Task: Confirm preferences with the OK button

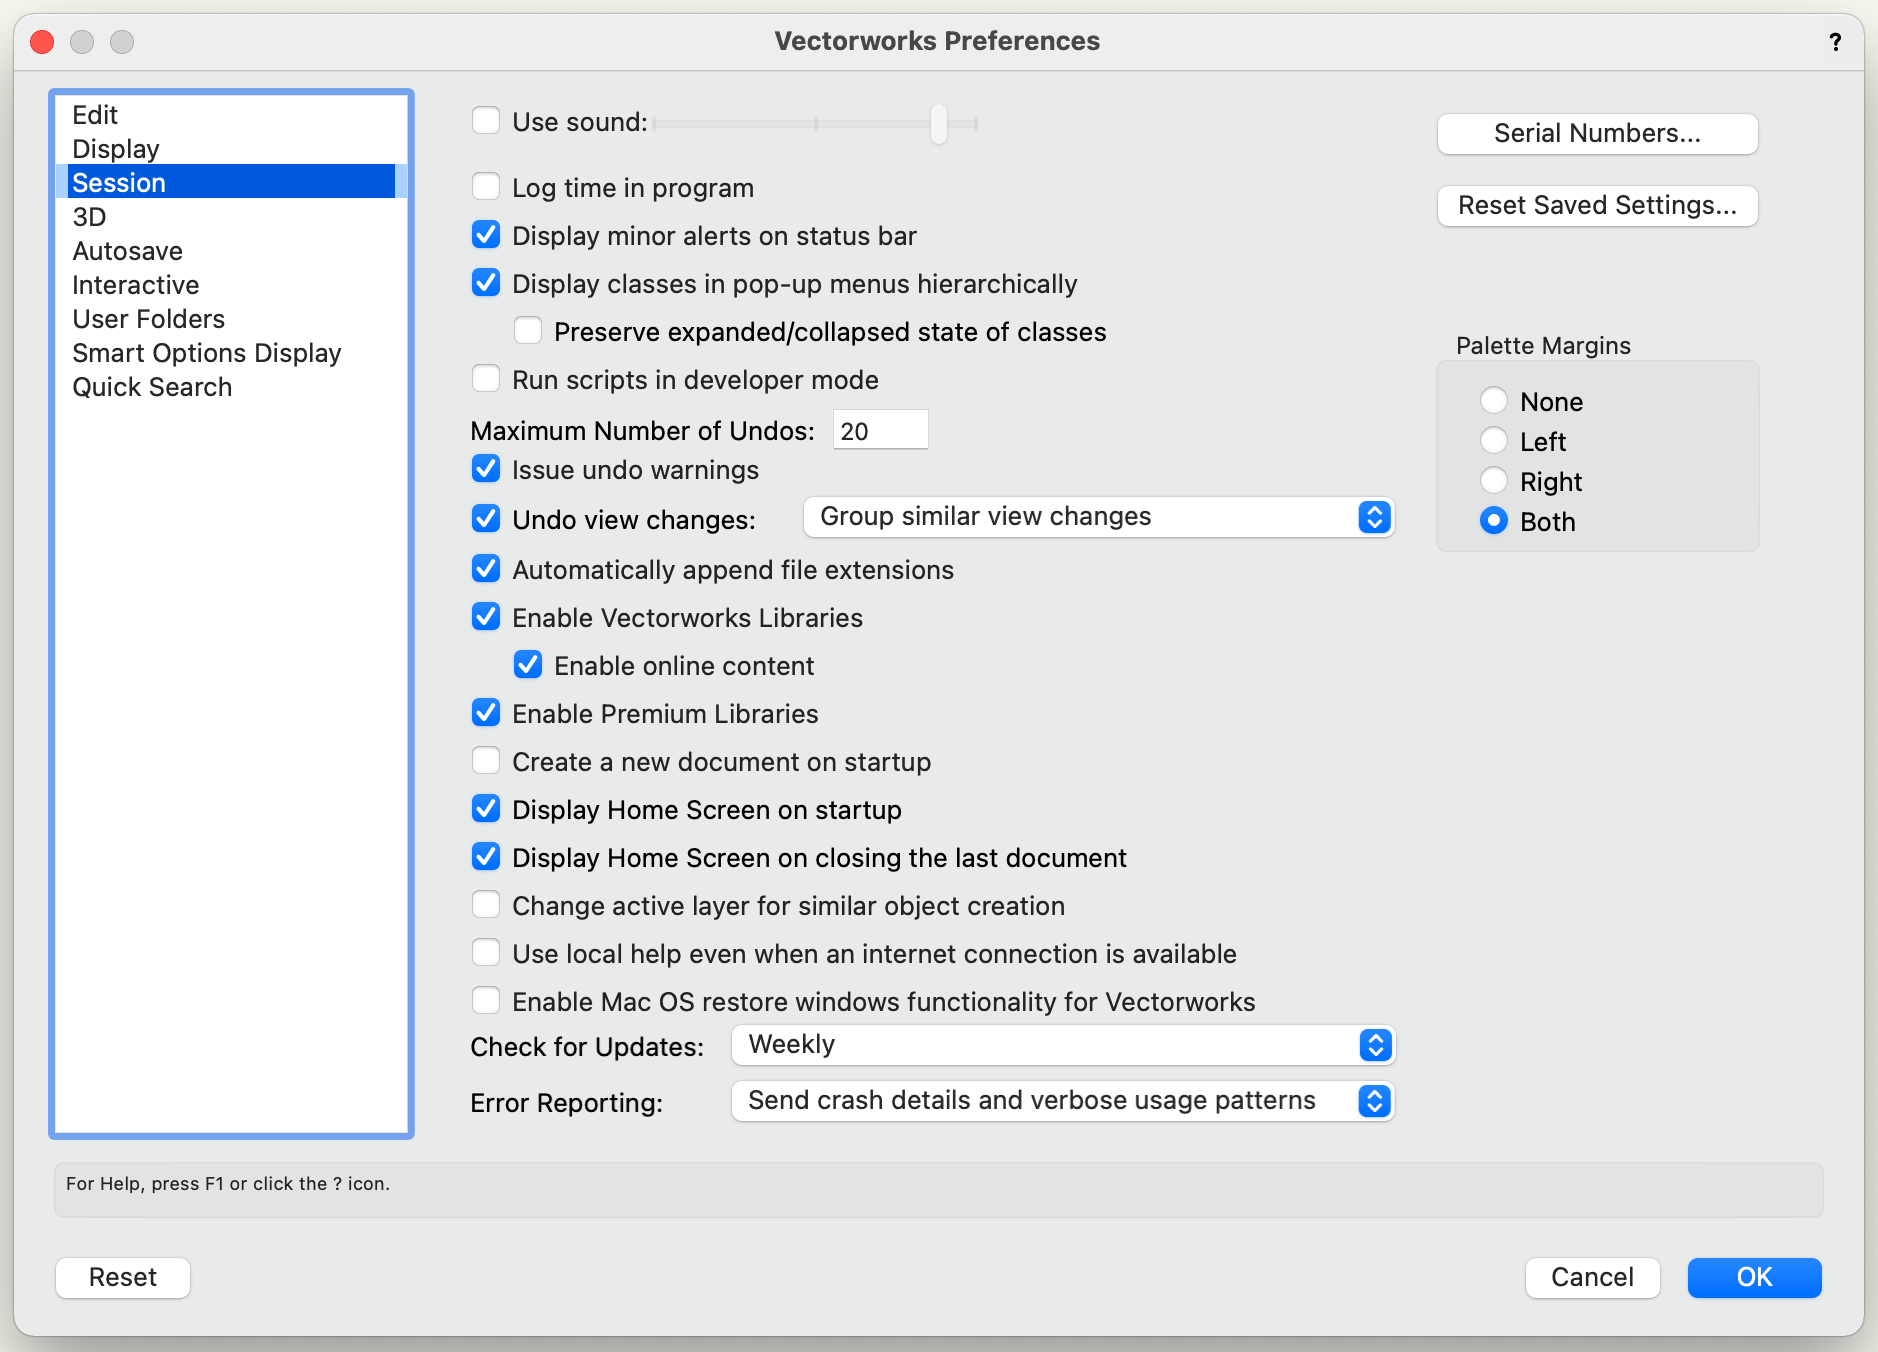Action: click(1754, 1277)
